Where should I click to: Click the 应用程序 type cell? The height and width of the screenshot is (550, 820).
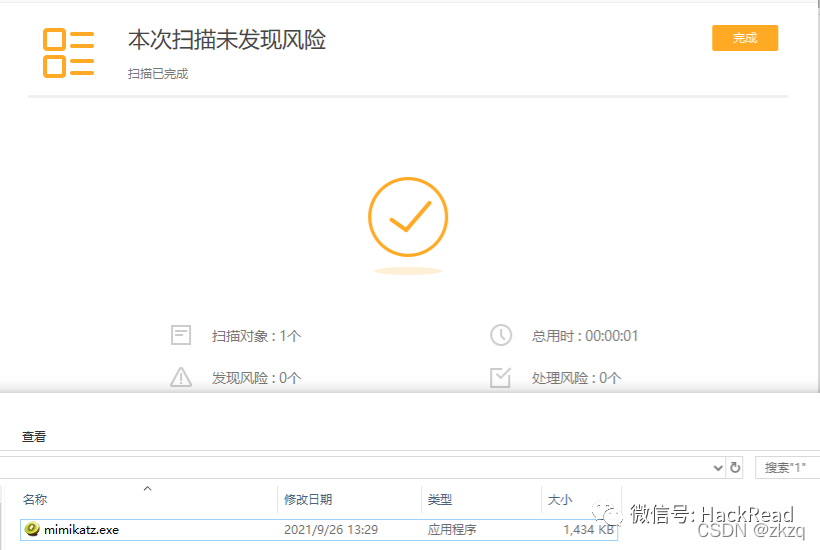click(x=452, y=530)
